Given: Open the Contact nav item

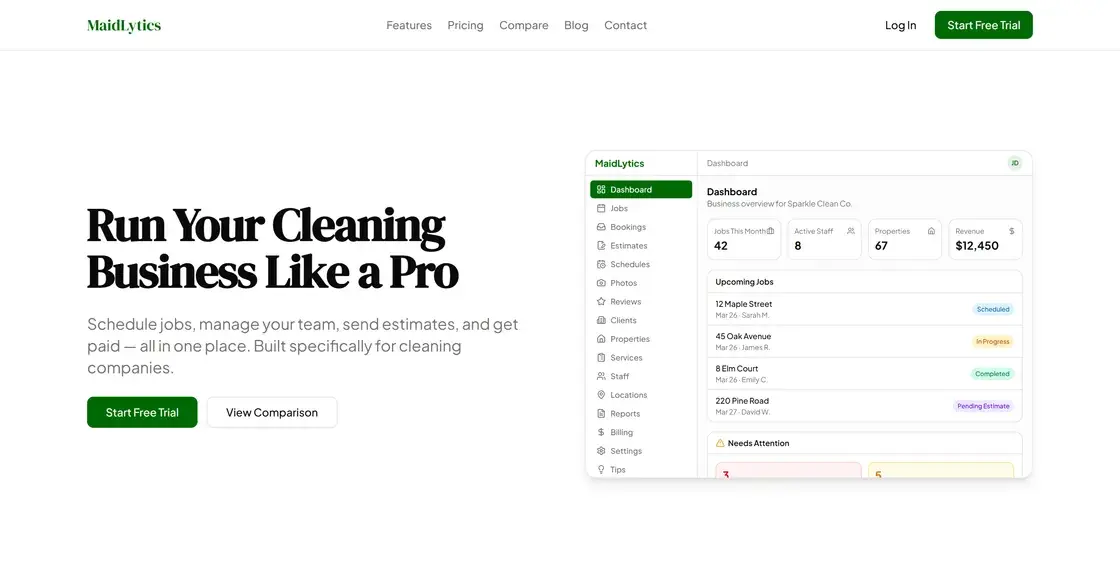Looking at the screenshot, I should click(x=625, y=25).
